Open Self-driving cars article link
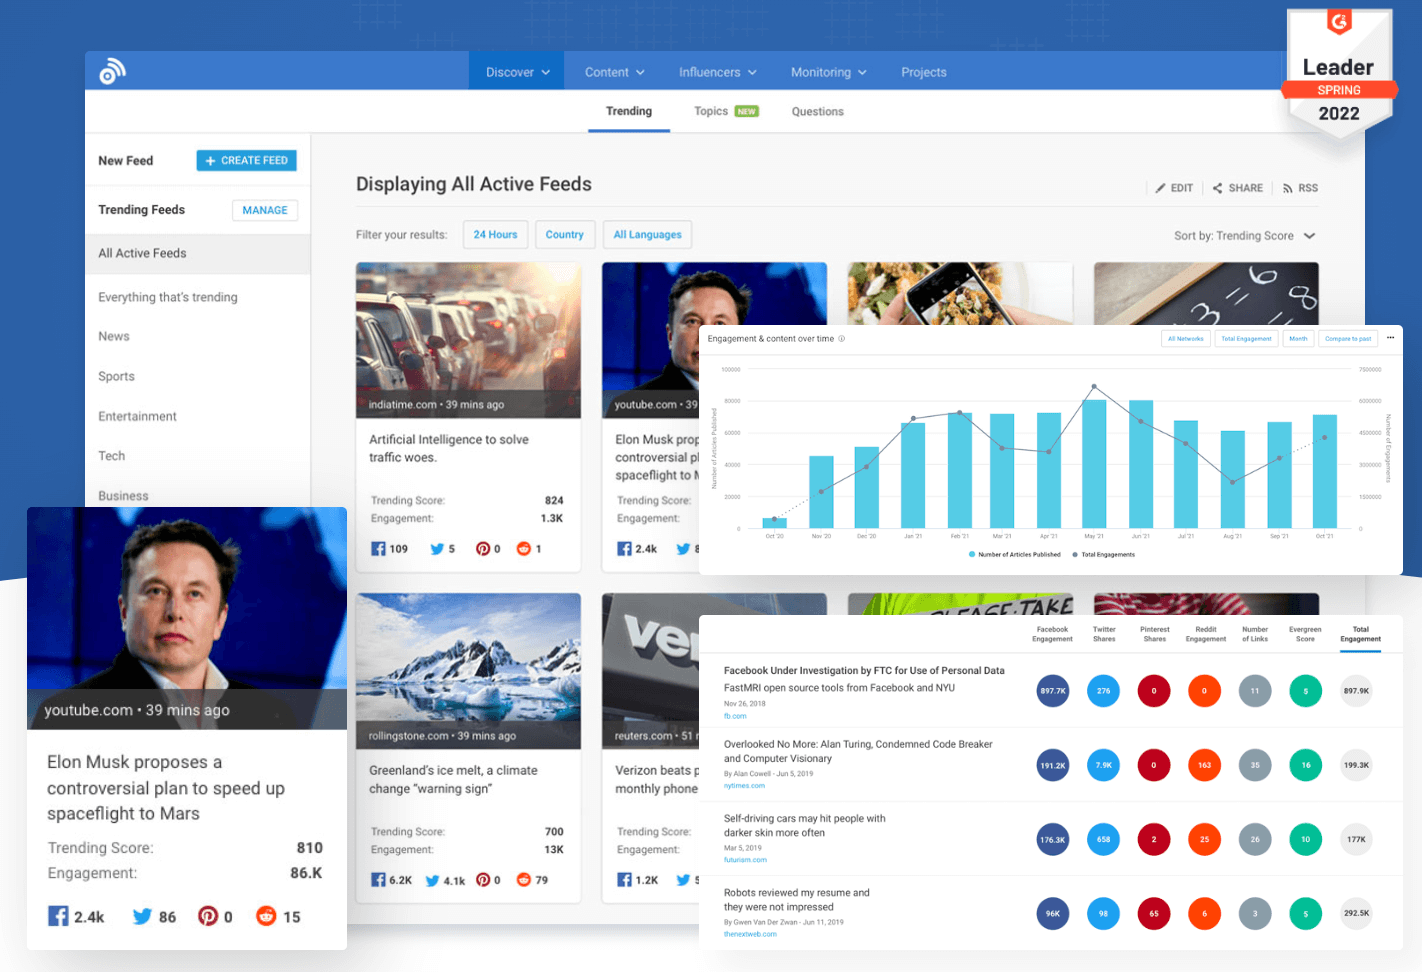 (x=805, y=825)
